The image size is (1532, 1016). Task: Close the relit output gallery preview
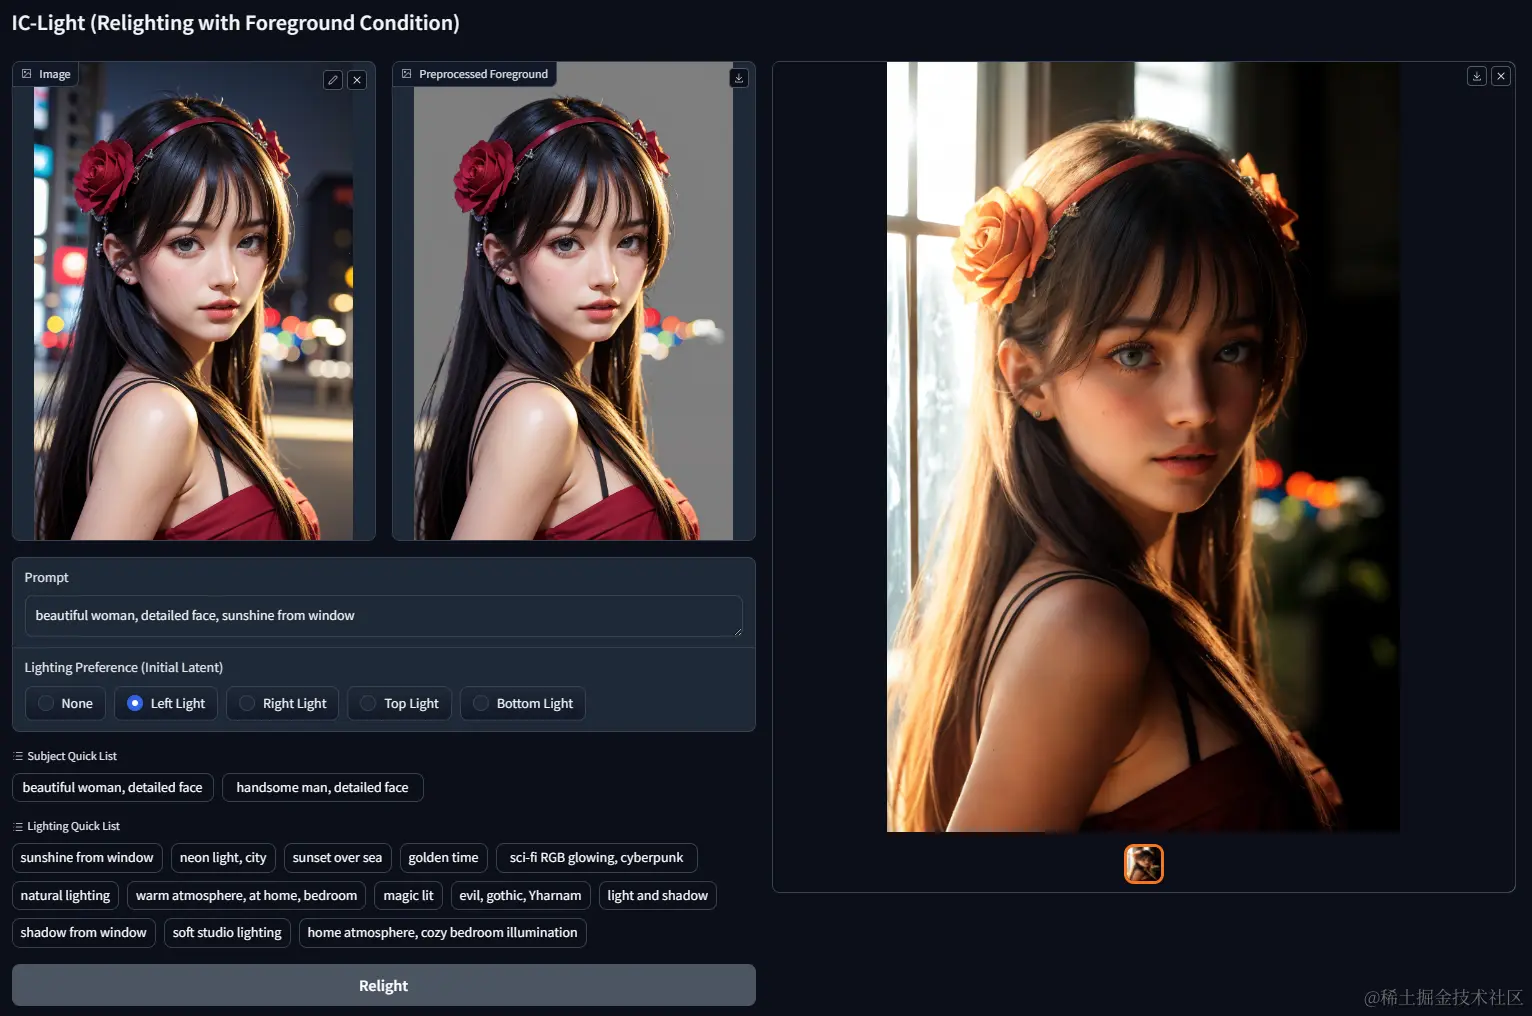[x=1501, y=76]
